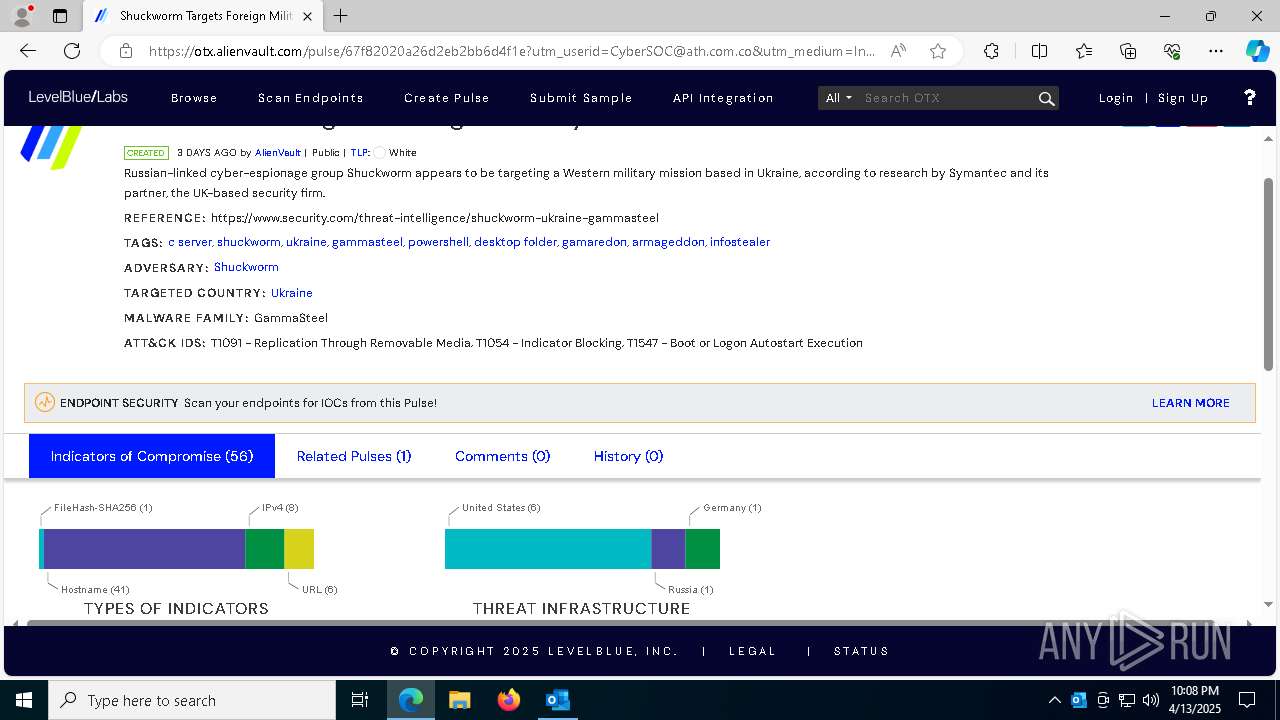The width and height of the screenshot is (1280, 720).
Task: Switch to Related Pulses tab
Action: (354, 456)
